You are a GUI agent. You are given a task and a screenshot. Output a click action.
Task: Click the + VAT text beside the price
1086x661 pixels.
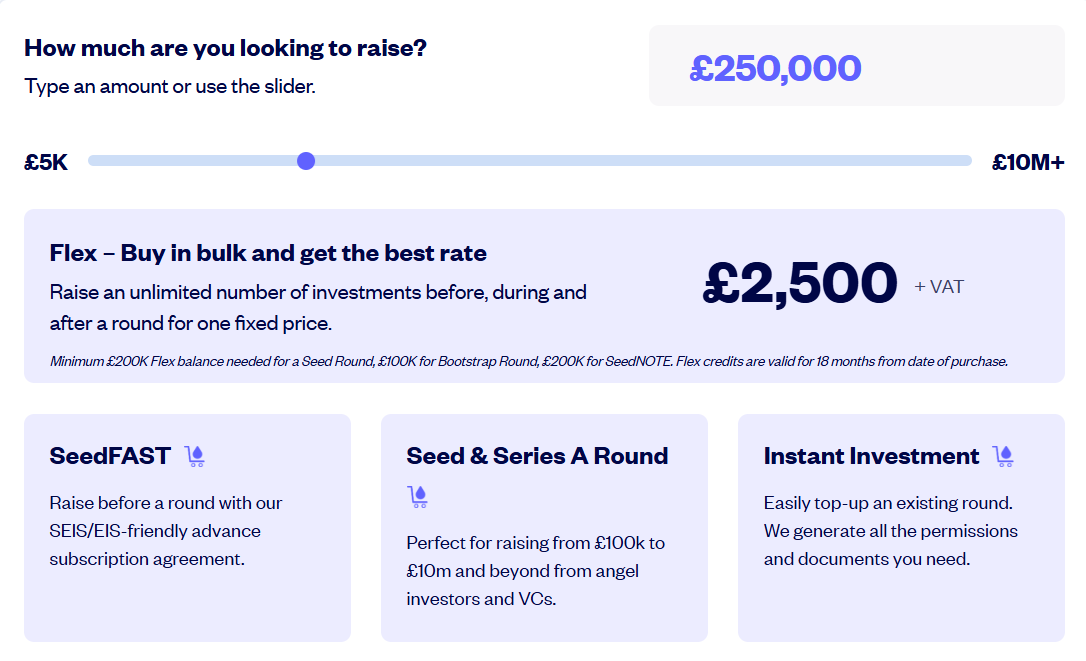(938, 287)
